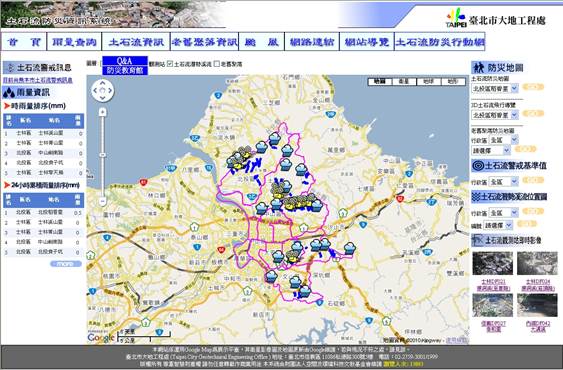Viewport: 563px width, 370px height.
Task: Pan the map right with the arrow control
Action: pyautogui.click(x=110, y=91)
